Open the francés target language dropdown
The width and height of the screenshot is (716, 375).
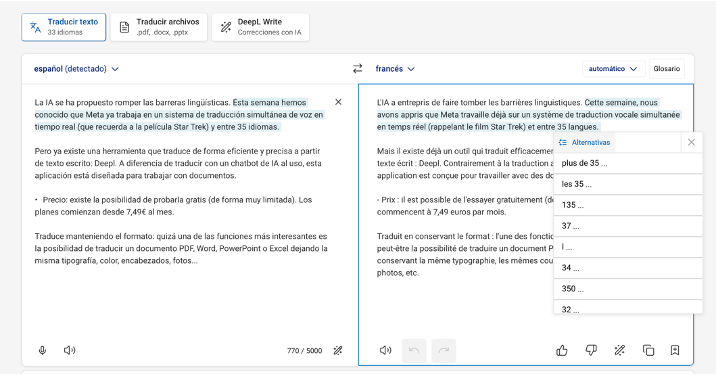(x=395, y=69)
